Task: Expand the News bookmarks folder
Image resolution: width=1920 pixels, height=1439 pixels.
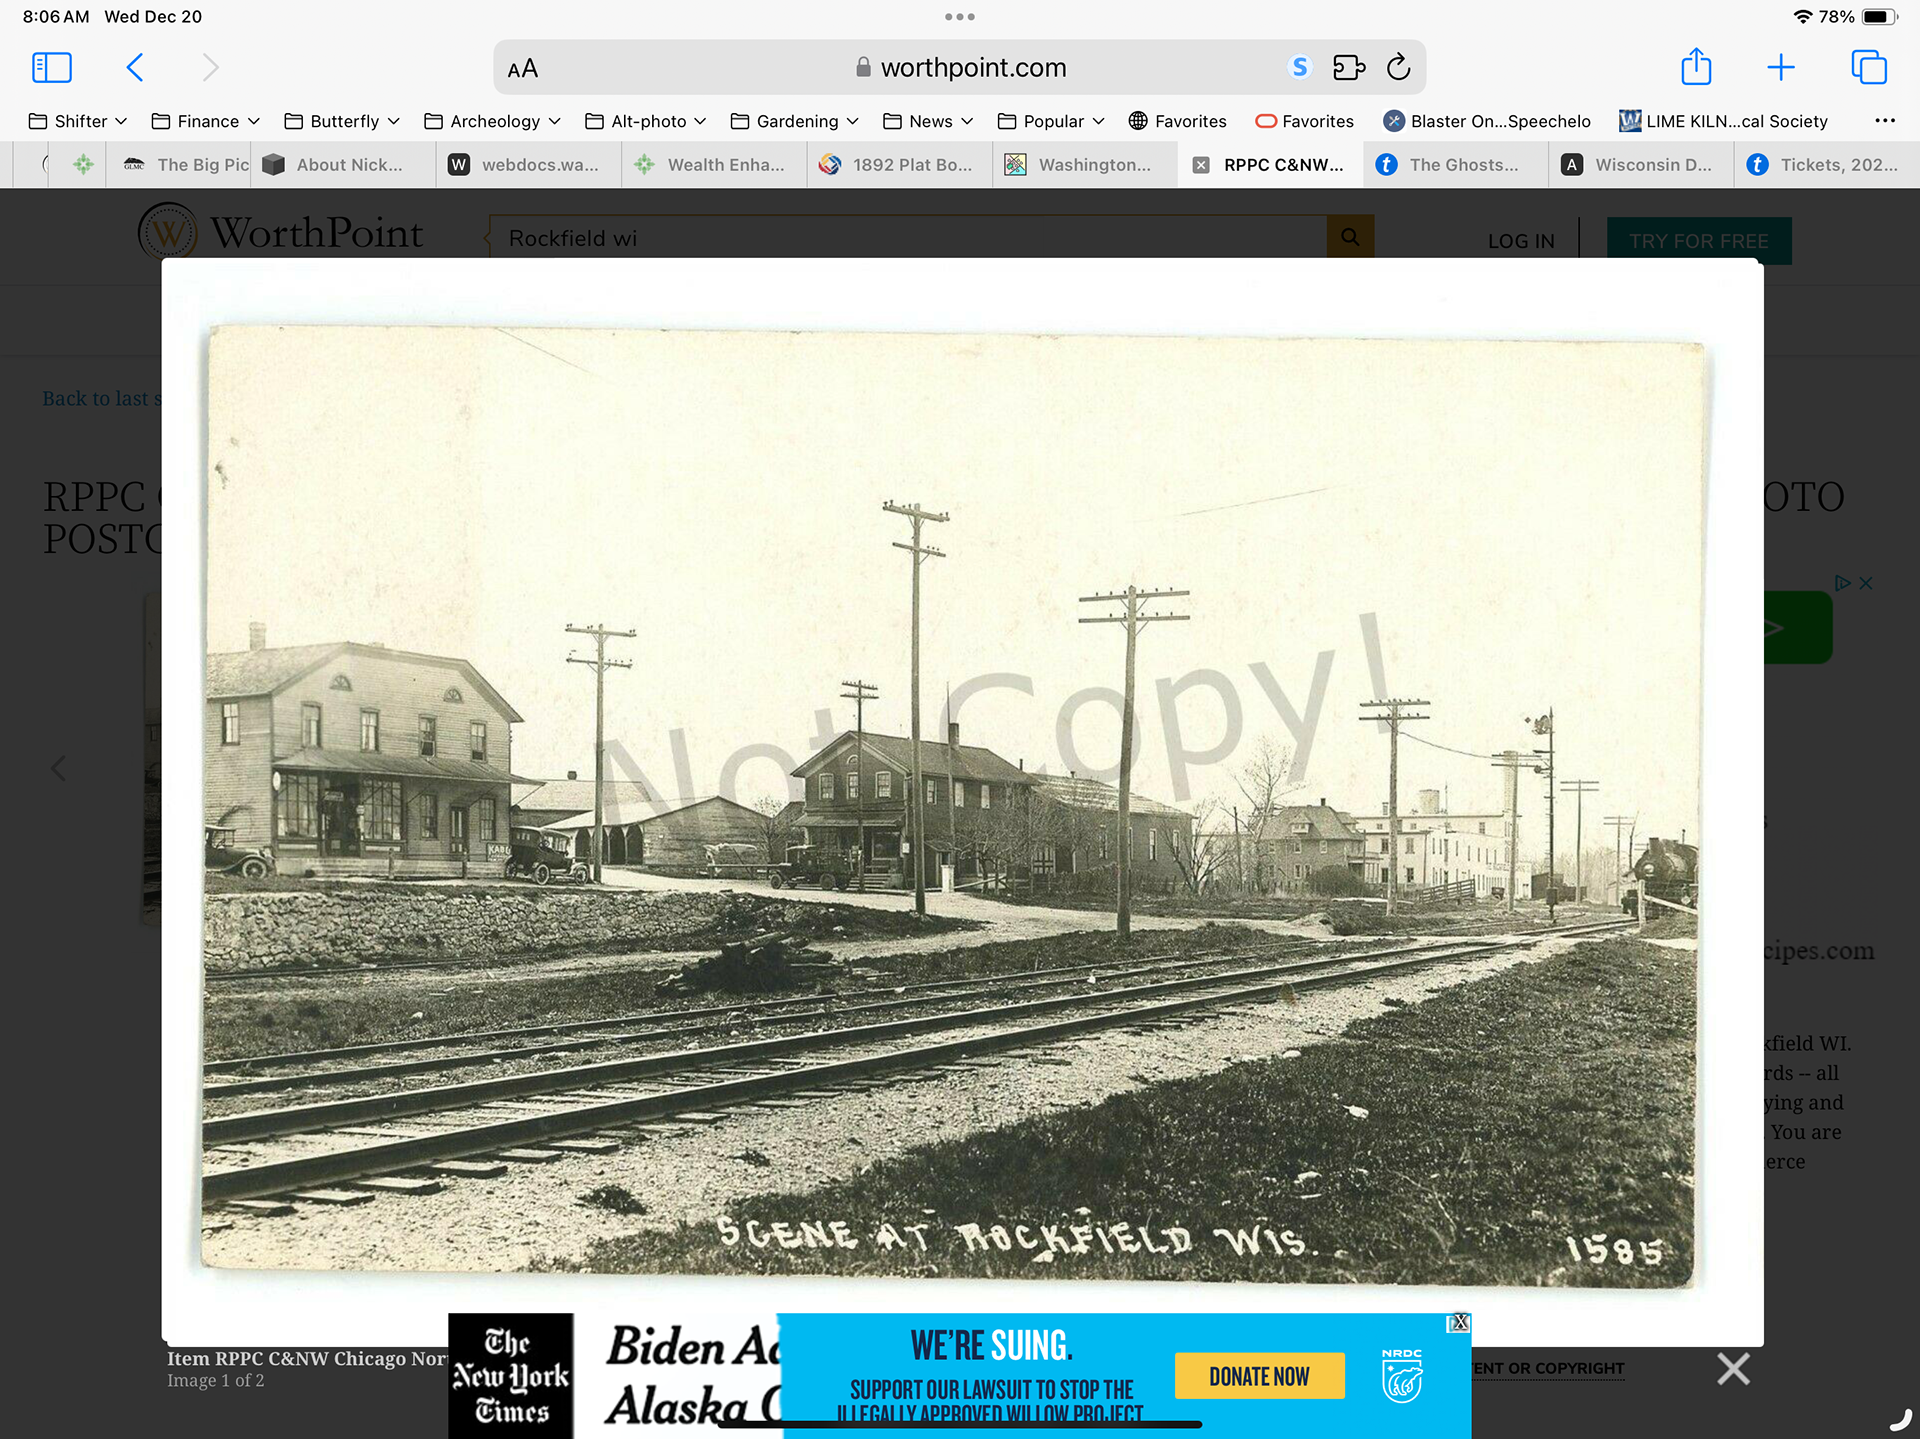Action: pos(928,121)
